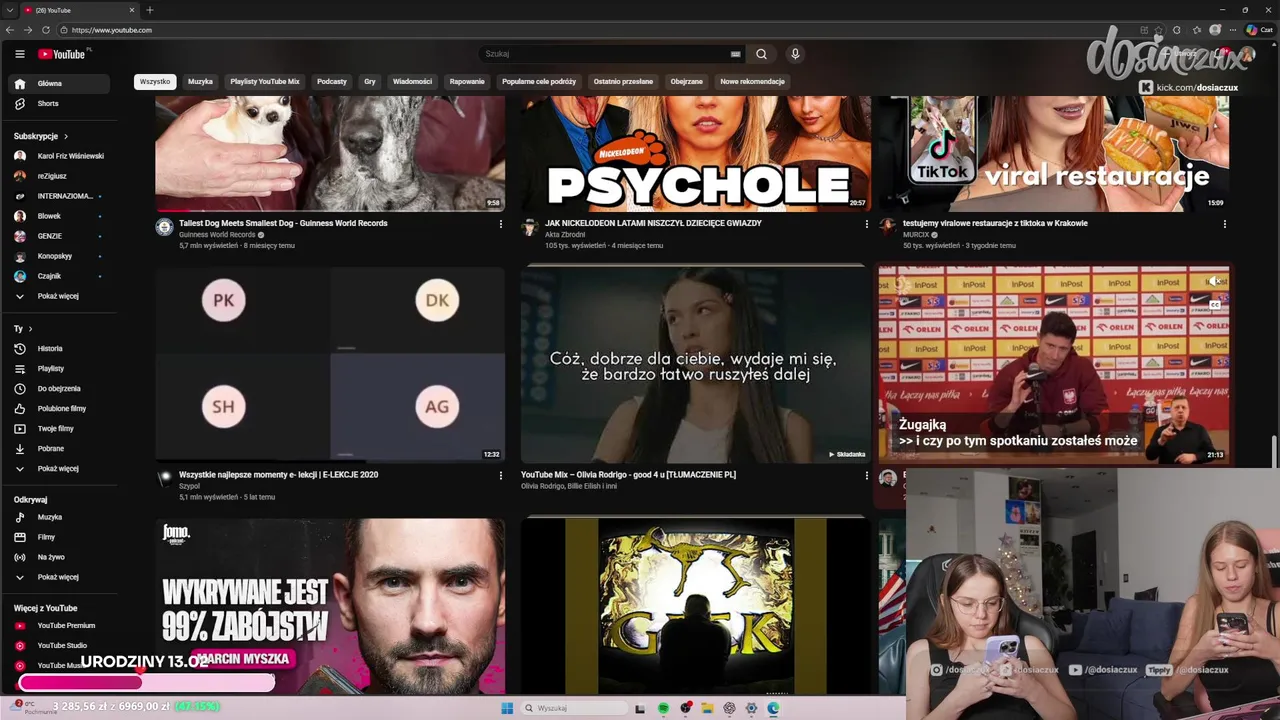Open YouTube Premium link
This screenshot has width=1280, height=720.
pos(59,626)
